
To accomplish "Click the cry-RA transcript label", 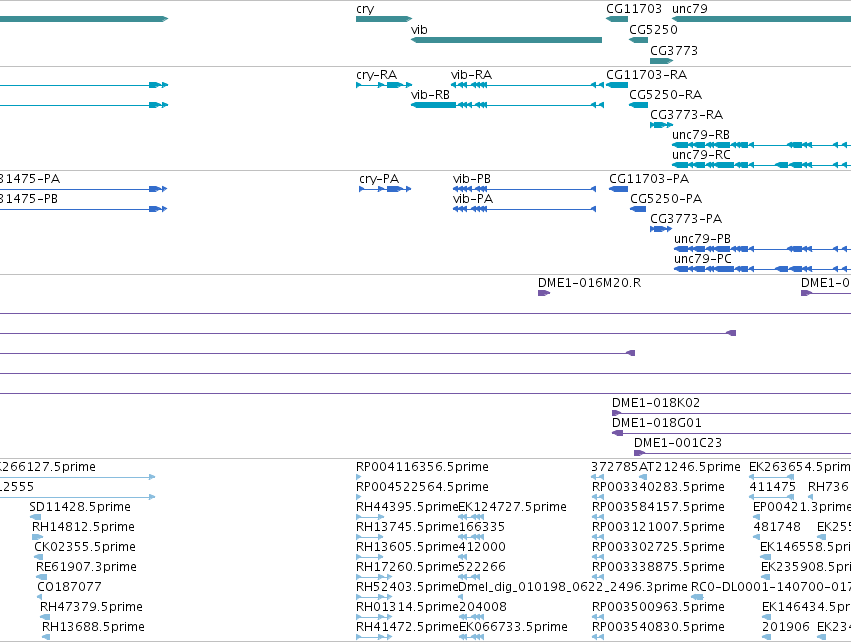I will [377, 75].
